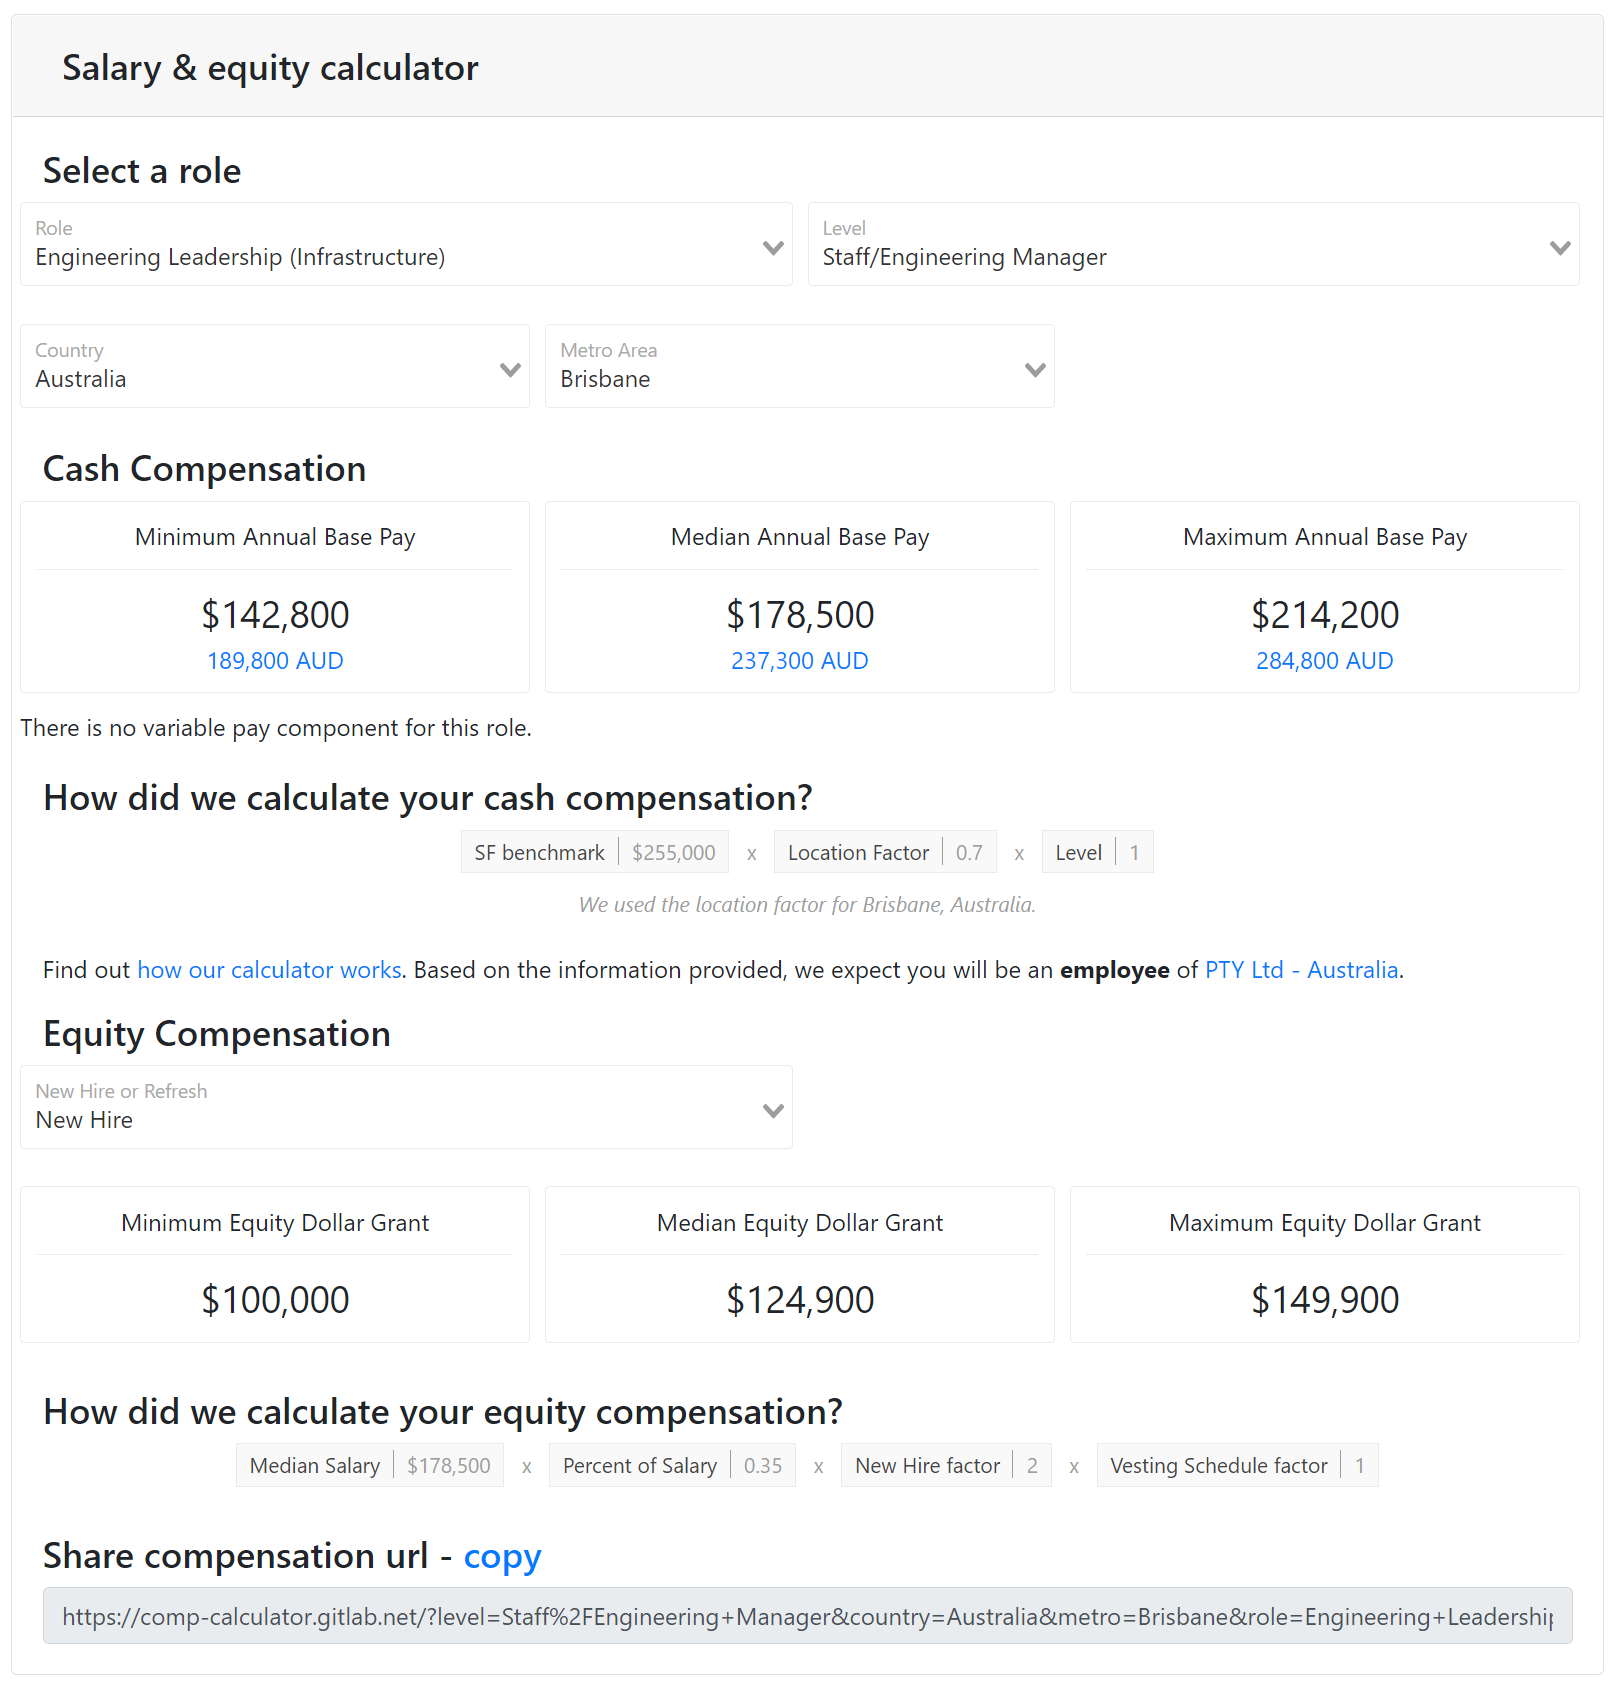Screen dimensions: 1622x1690
Task: Click the SF benchmark $255,000 value
Action: pos(673,853)
